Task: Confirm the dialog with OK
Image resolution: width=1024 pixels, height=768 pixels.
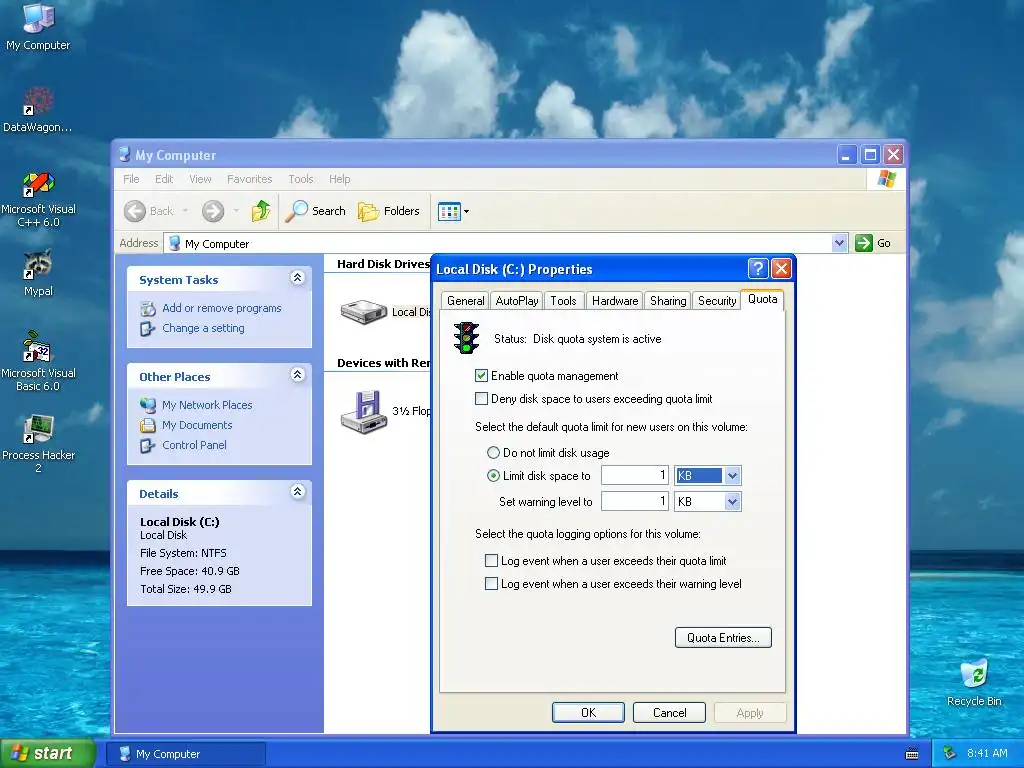Action: click(x=588, y=712)
